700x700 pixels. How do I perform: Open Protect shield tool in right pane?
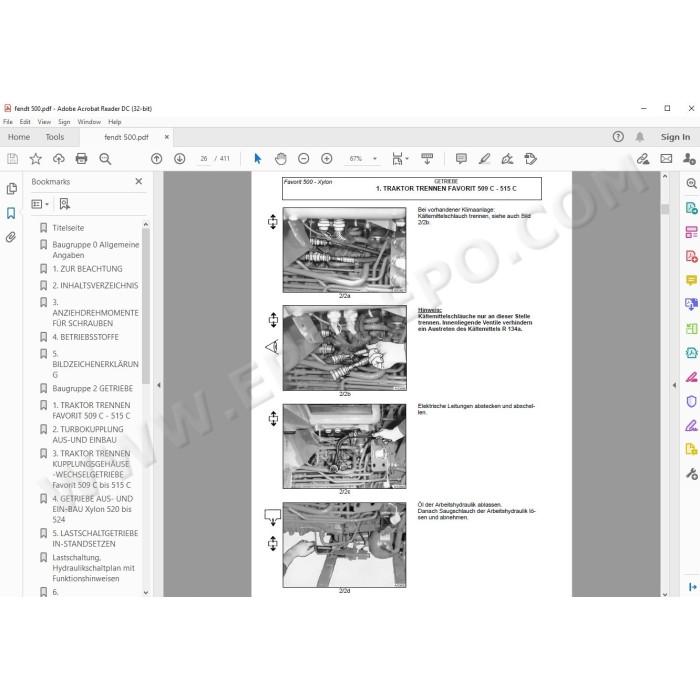click(691, 401)
